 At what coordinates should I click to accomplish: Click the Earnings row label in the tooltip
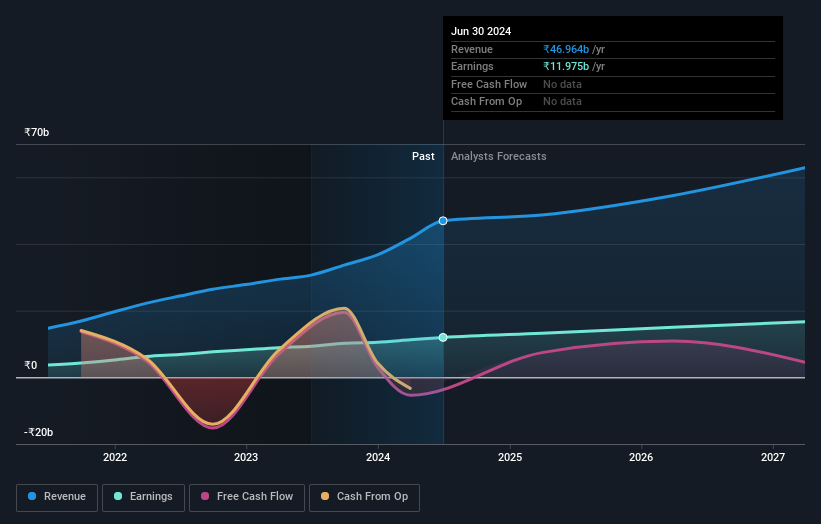click(x=472, y=66)
